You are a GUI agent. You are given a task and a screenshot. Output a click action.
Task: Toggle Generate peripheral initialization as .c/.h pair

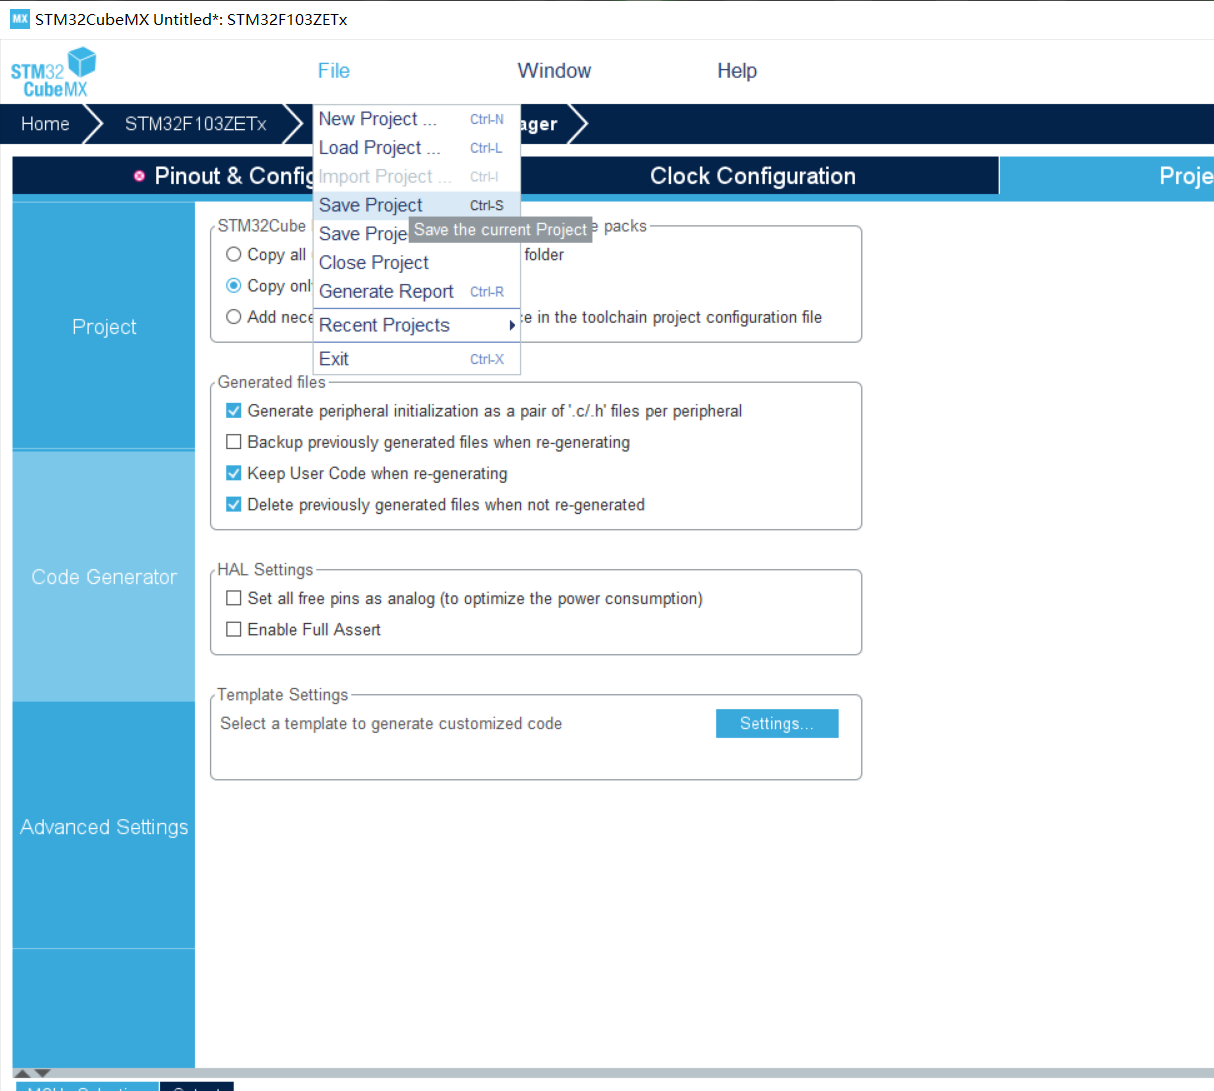point(234,411)
